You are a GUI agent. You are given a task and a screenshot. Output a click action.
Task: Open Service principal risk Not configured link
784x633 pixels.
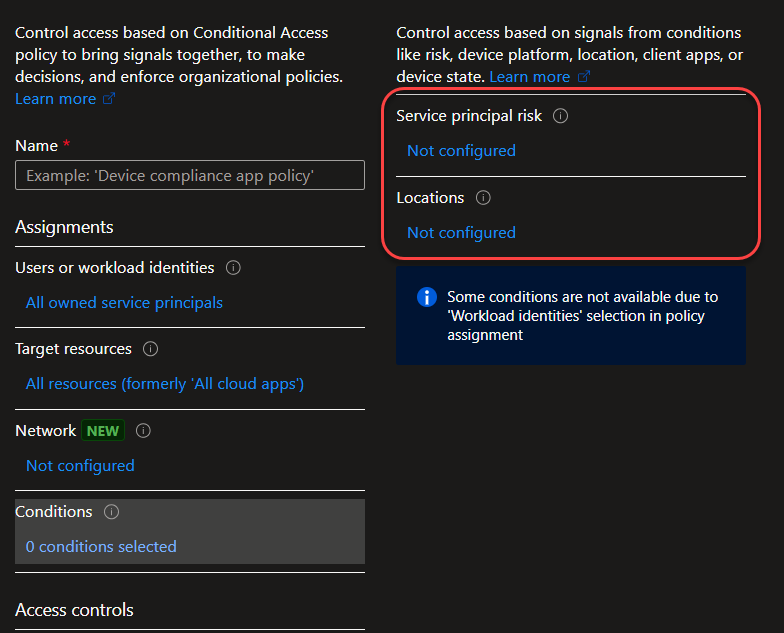(x=461, y=150)
